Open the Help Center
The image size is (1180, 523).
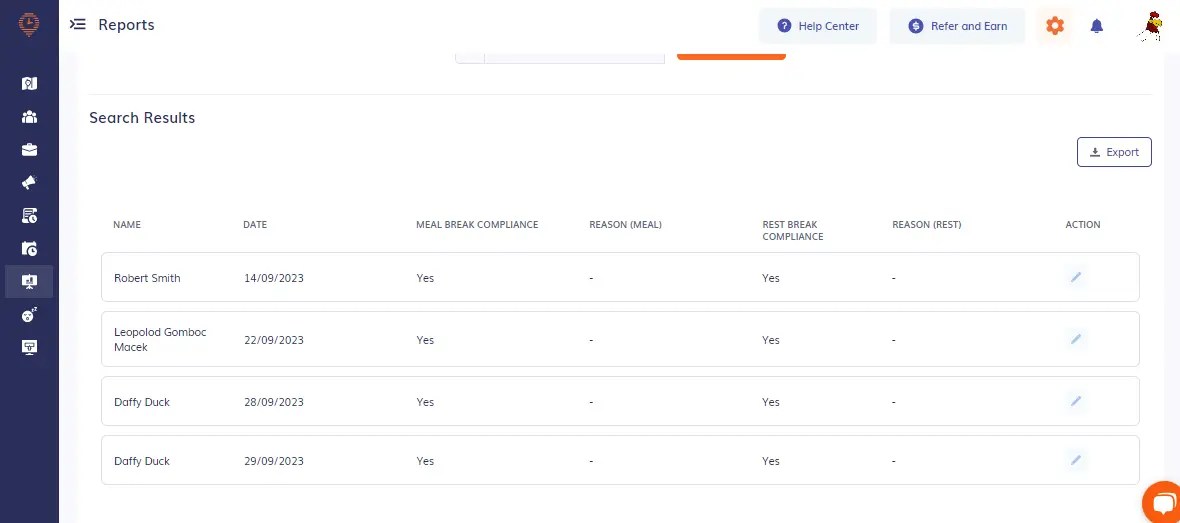pyautogui.click(x=817, y=26)
